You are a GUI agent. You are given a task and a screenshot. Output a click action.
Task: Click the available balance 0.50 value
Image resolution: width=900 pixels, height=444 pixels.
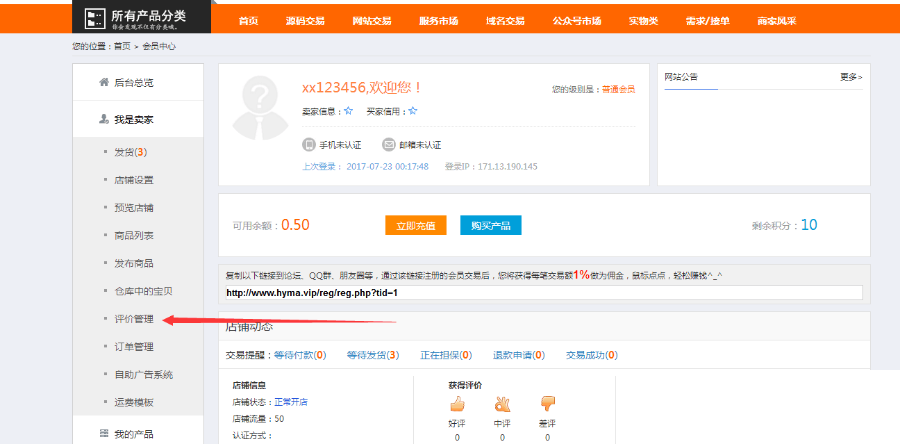tap(296, 225)
